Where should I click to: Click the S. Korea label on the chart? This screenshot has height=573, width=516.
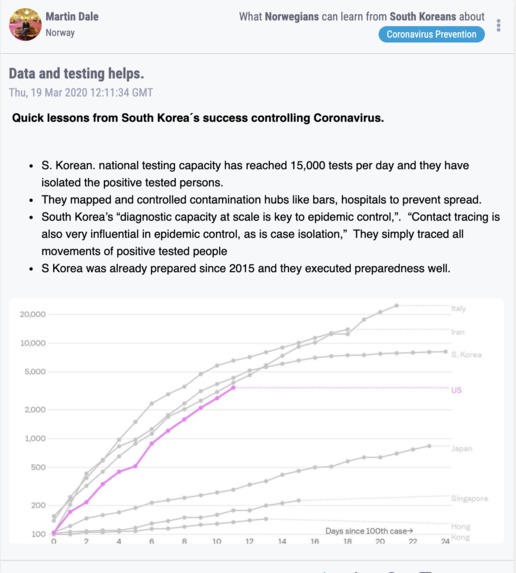tap(466, 354)
